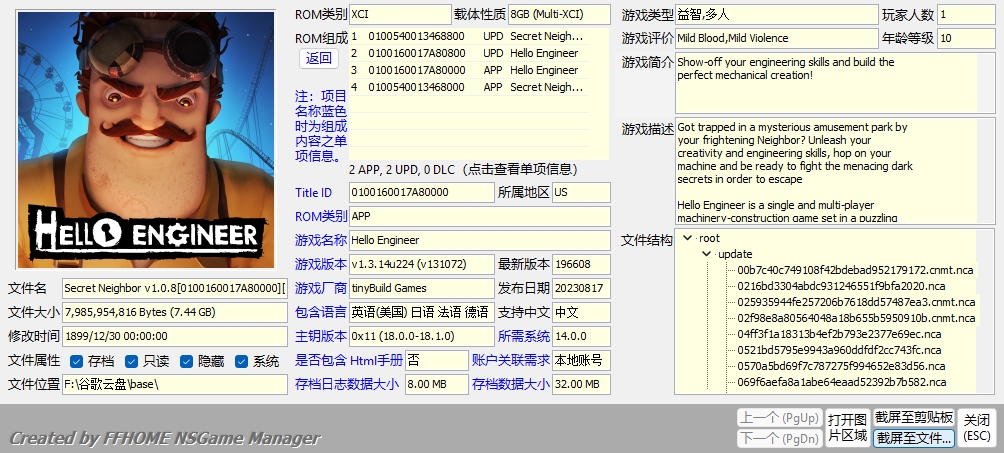The width and height of the screenshot is (1004, 453).
Task: Select file 069f6aefa8a1abe64eaad52392b7b582.nca
Action: [841, 383]
